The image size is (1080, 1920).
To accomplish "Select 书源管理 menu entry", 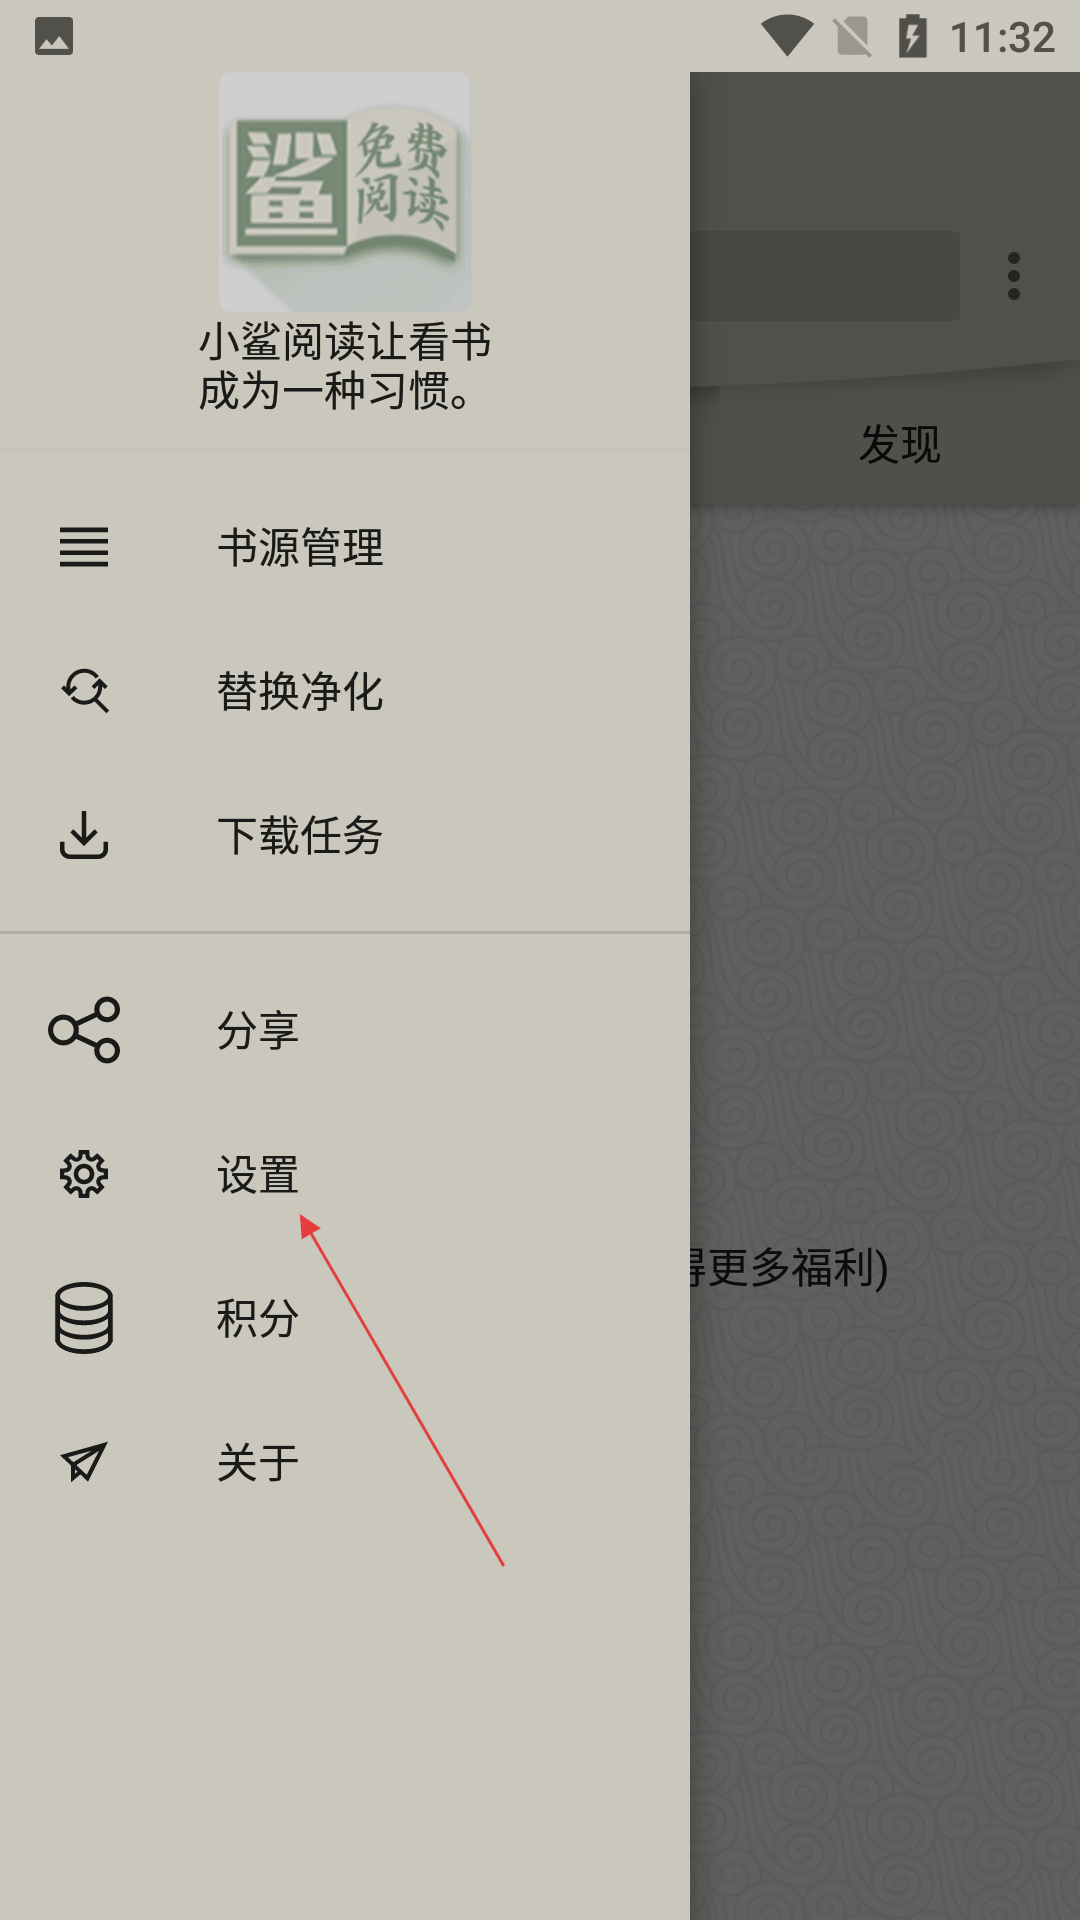I will (345, 547).
